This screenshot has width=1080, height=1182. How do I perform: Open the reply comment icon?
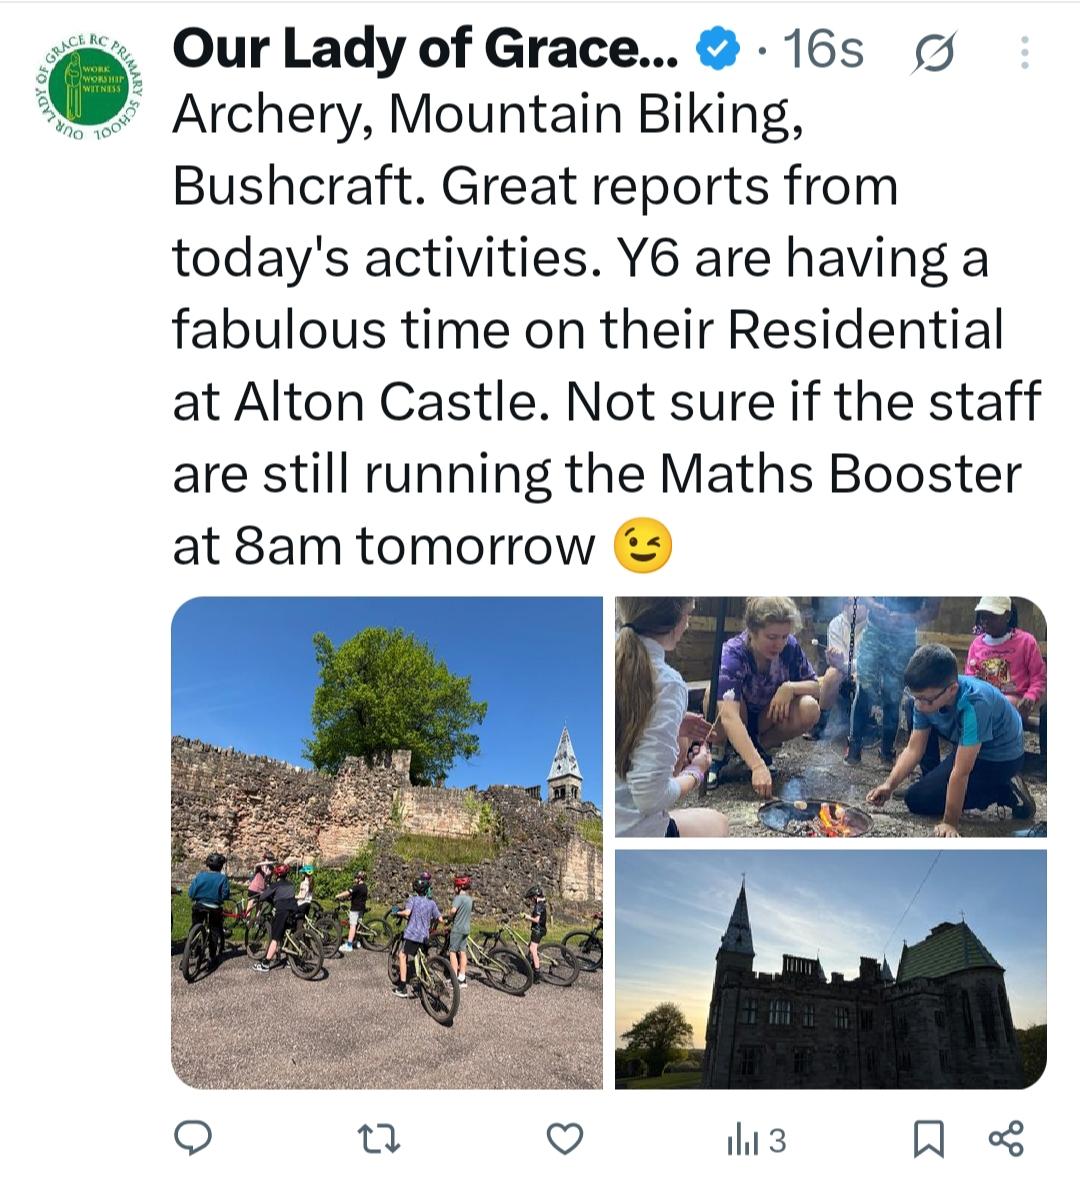coord(193,1138)
